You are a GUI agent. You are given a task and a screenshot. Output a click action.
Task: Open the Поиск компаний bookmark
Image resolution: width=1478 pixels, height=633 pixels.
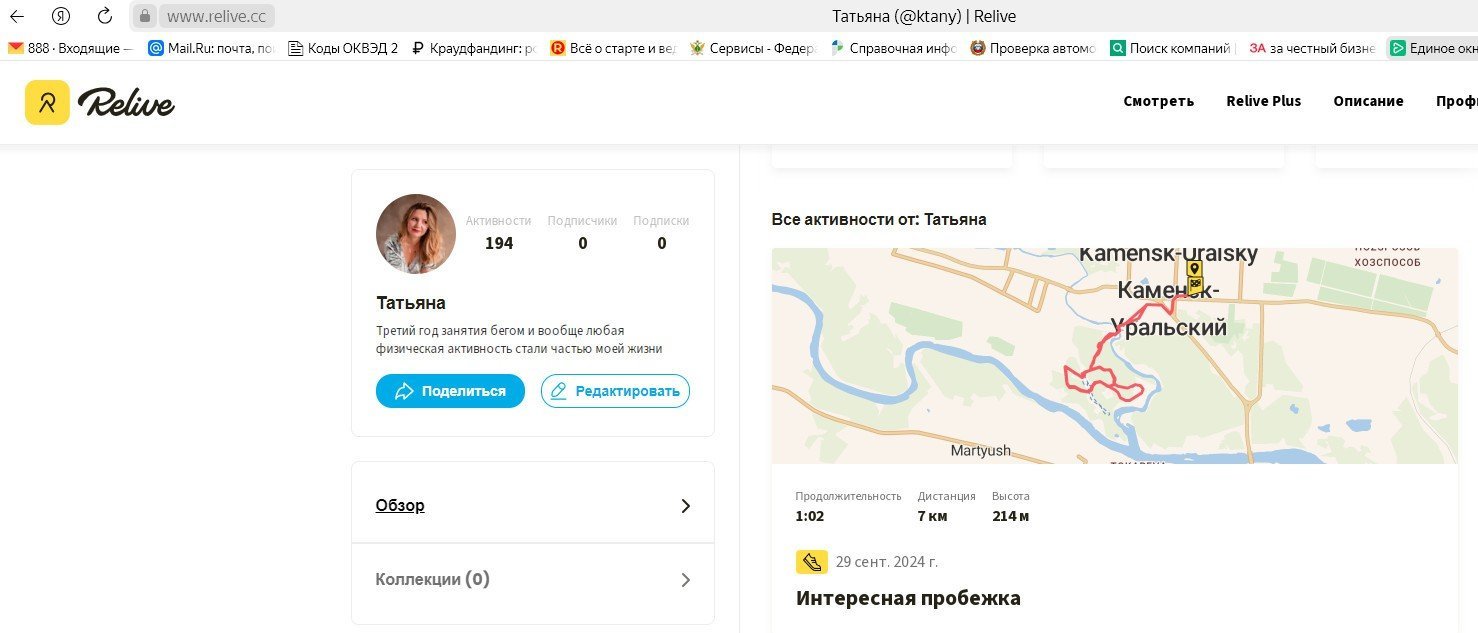tap(1173, 47)
